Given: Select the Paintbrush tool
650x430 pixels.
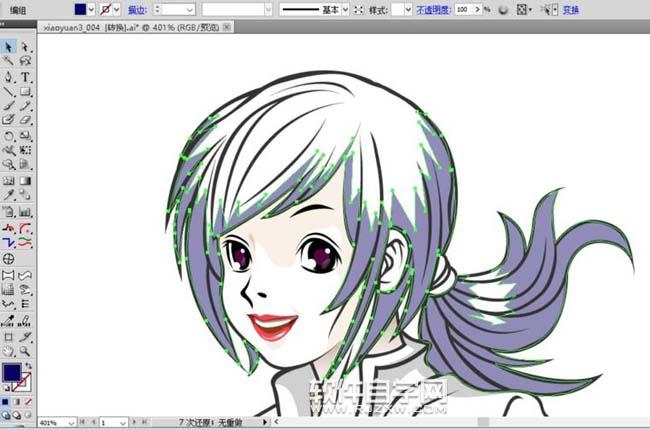Looking at the screenshot, I should click(x=8, y=106).
